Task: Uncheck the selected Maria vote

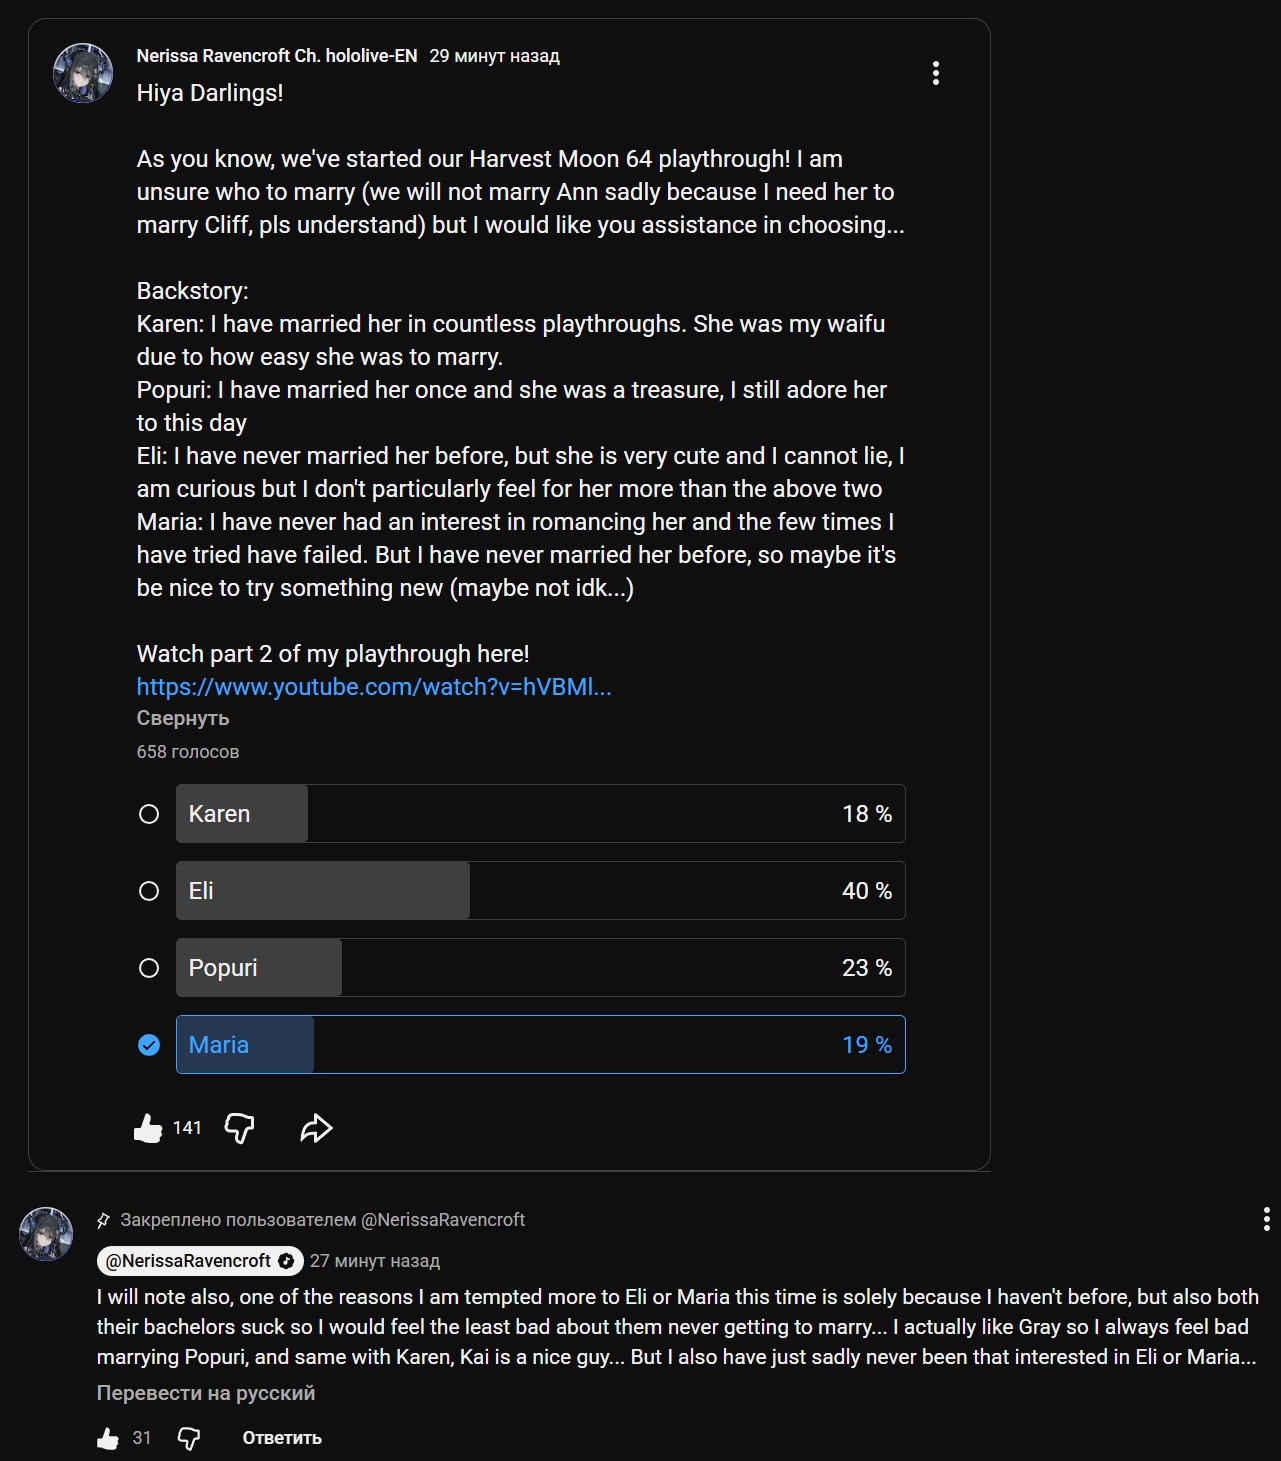Action: coord(149,1045)
